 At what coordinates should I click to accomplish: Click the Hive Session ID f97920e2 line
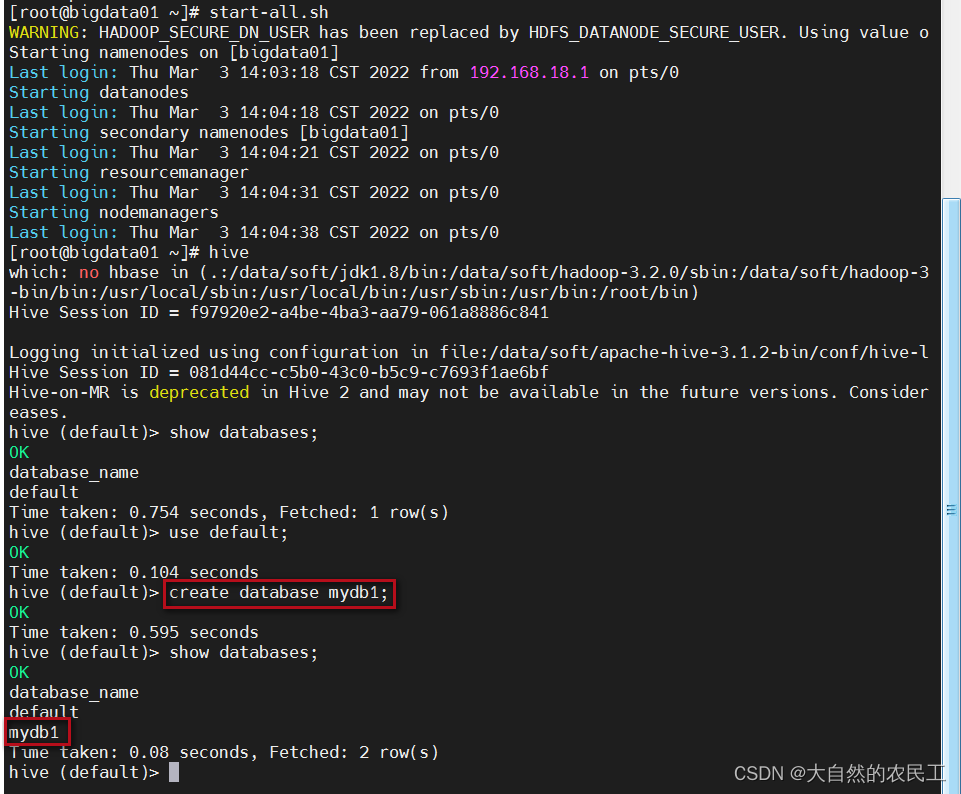point(279,312)
